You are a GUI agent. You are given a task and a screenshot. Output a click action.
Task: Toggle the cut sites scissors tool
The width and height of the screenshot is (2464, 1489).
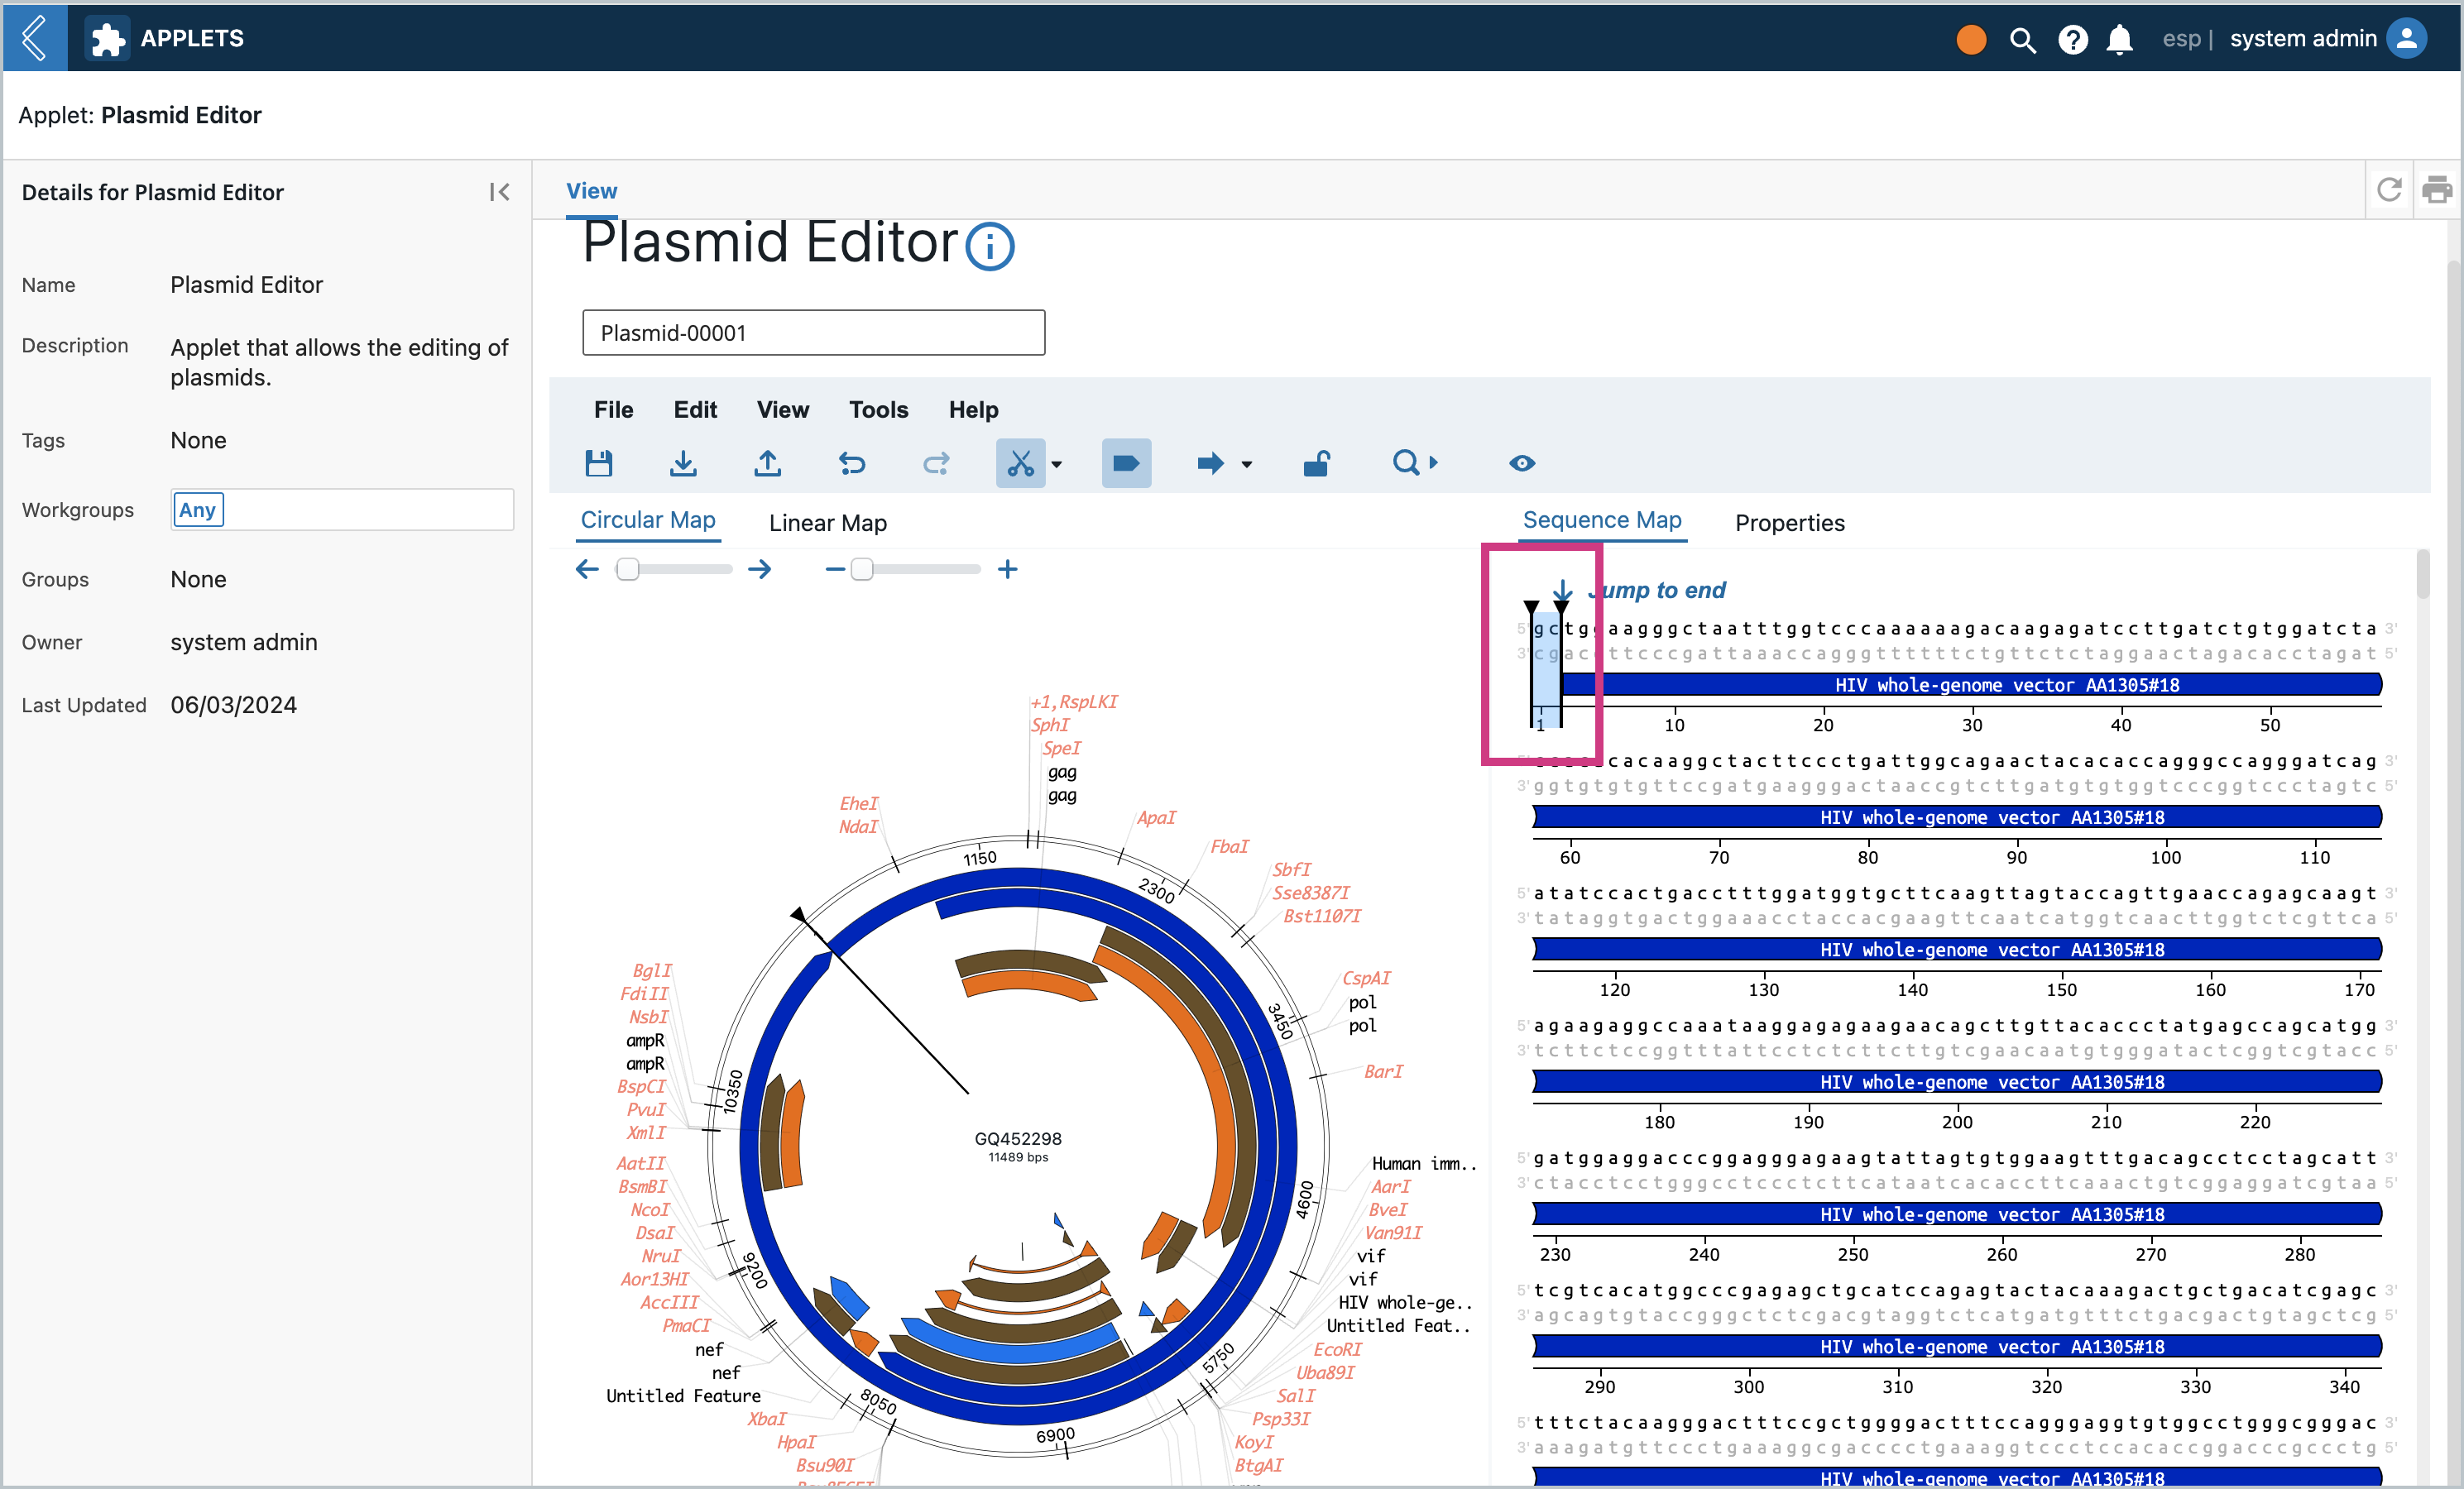tap(1020, 463)
